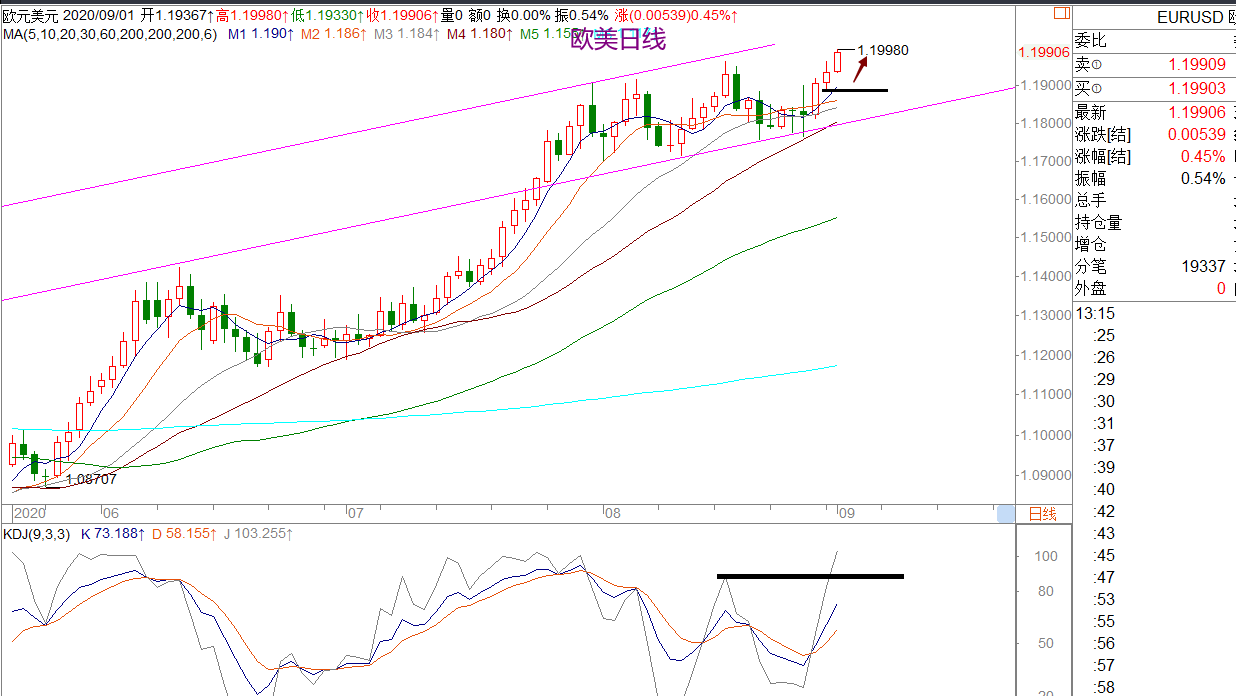Viewport: 1236px width, 696px height.
Task: Click the D 58.155 value
Action: 183,534
